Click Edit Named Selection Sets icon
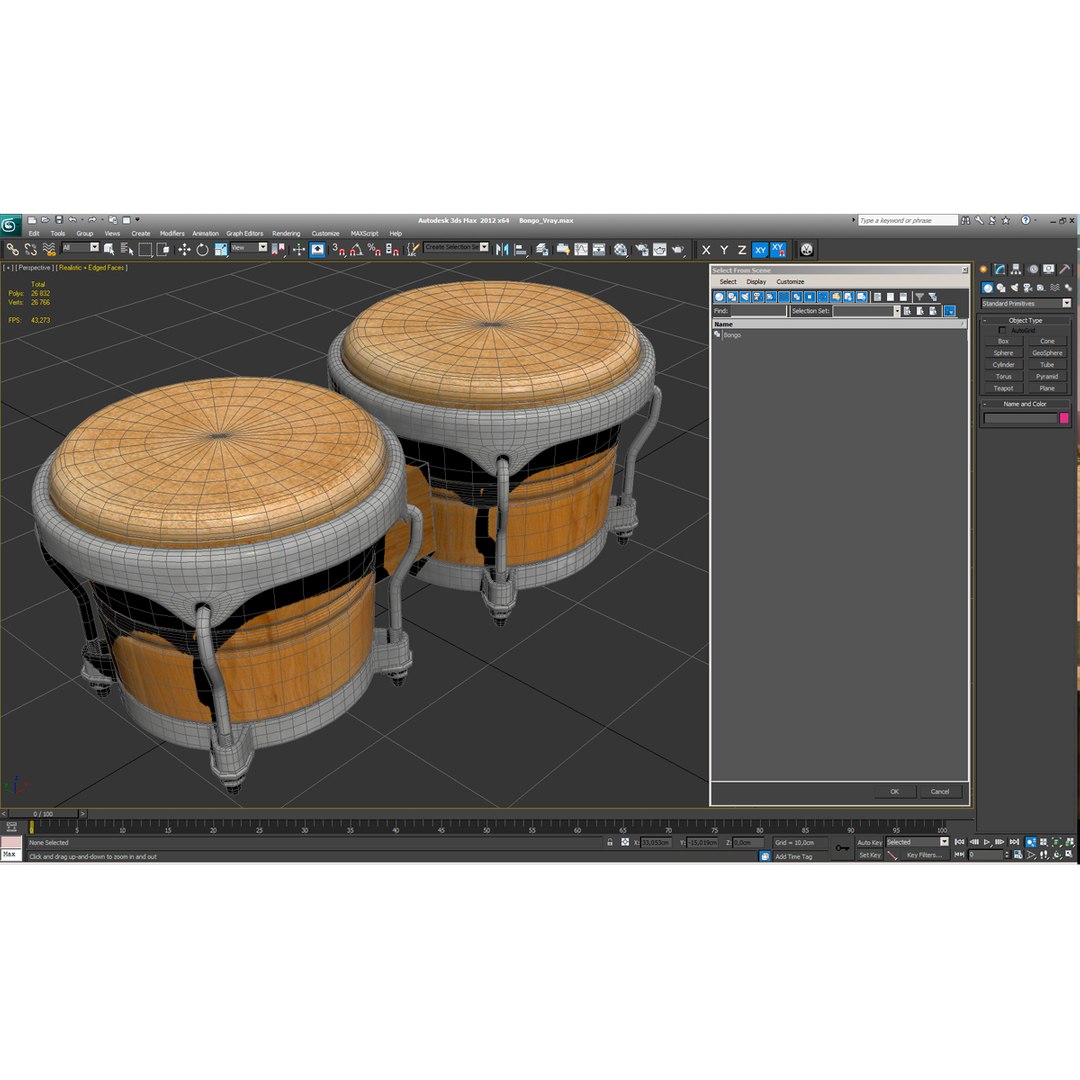This screenshot has width=1080, height=1080. point(412,249)
